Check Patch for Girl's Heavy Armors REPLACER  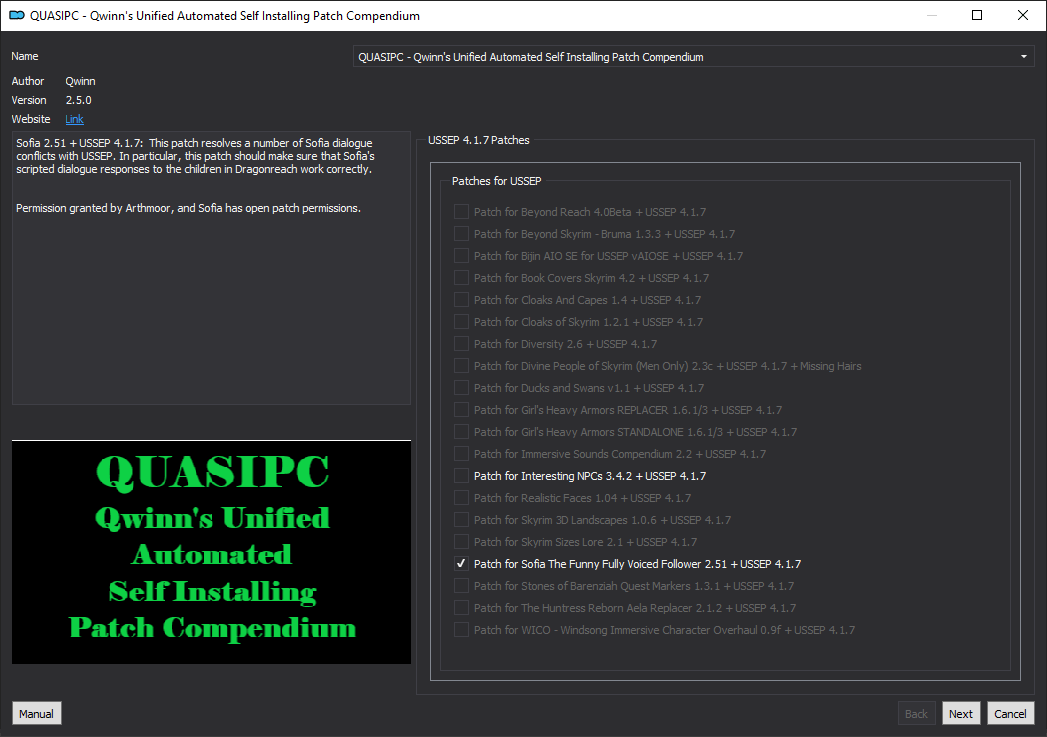tap(461, 410)
